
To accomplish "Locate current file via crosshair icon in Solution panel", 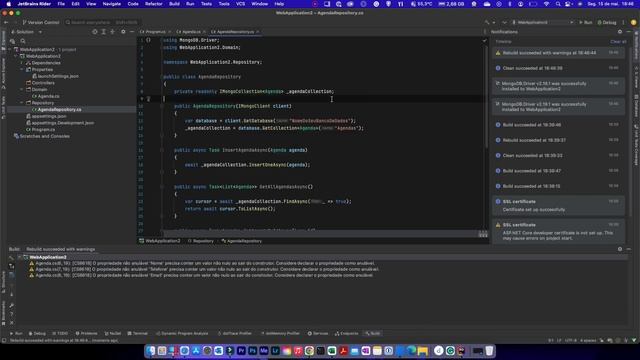I will click(x=95, y=32).
